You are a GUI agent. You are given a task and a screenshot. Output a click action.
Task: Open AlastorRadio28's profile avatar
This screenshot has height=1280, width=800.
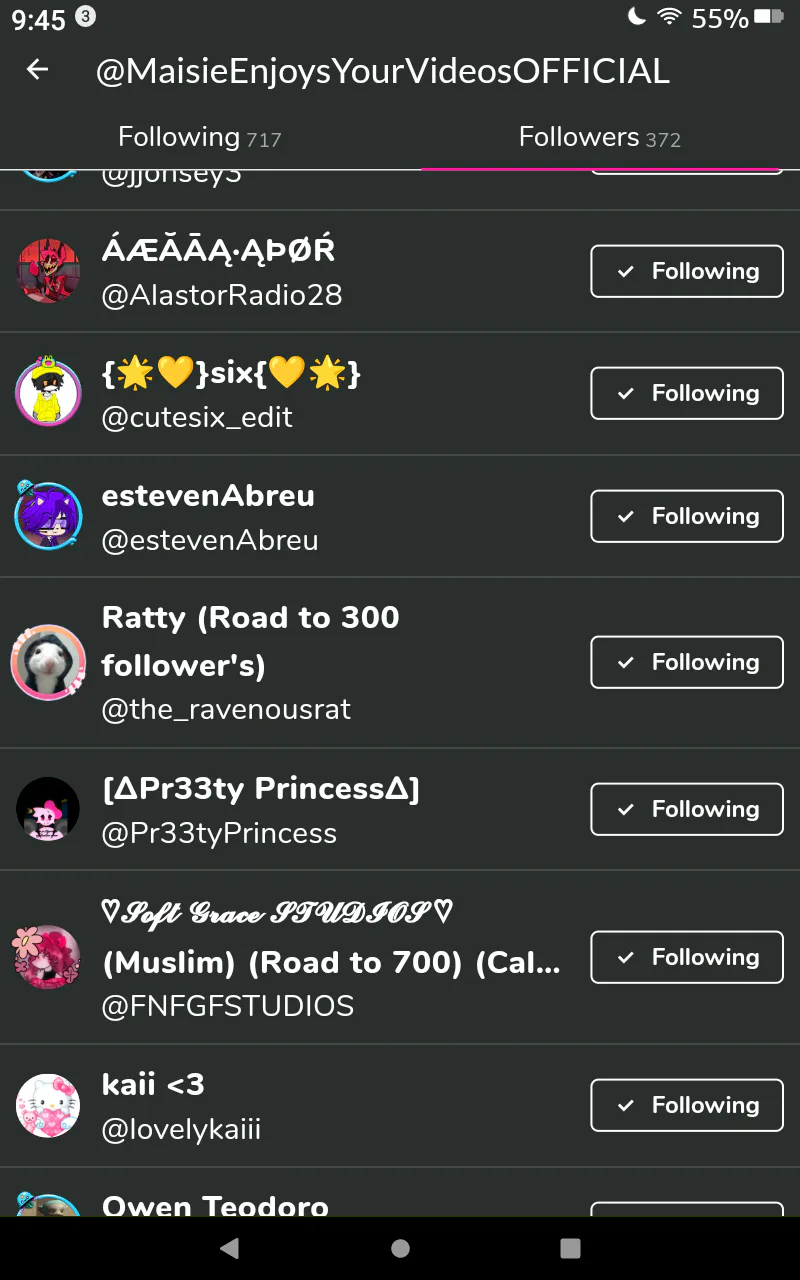point(48,271)
